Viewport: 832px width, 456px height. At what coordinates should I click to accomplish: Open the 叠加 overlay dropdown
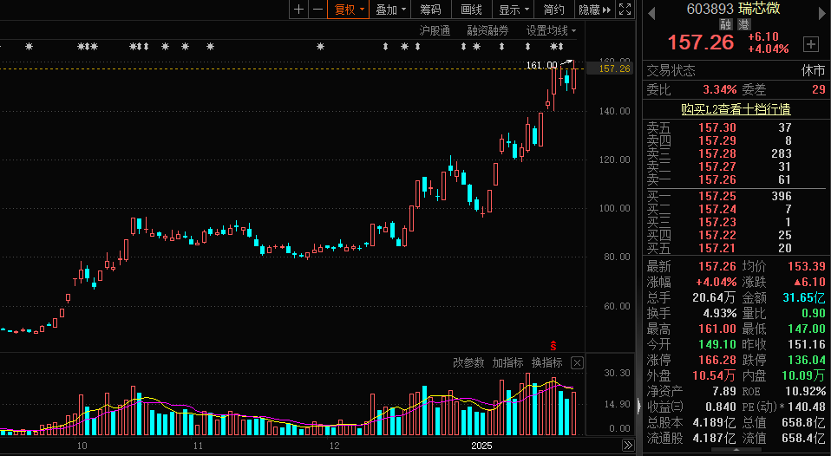coord(390,10)
